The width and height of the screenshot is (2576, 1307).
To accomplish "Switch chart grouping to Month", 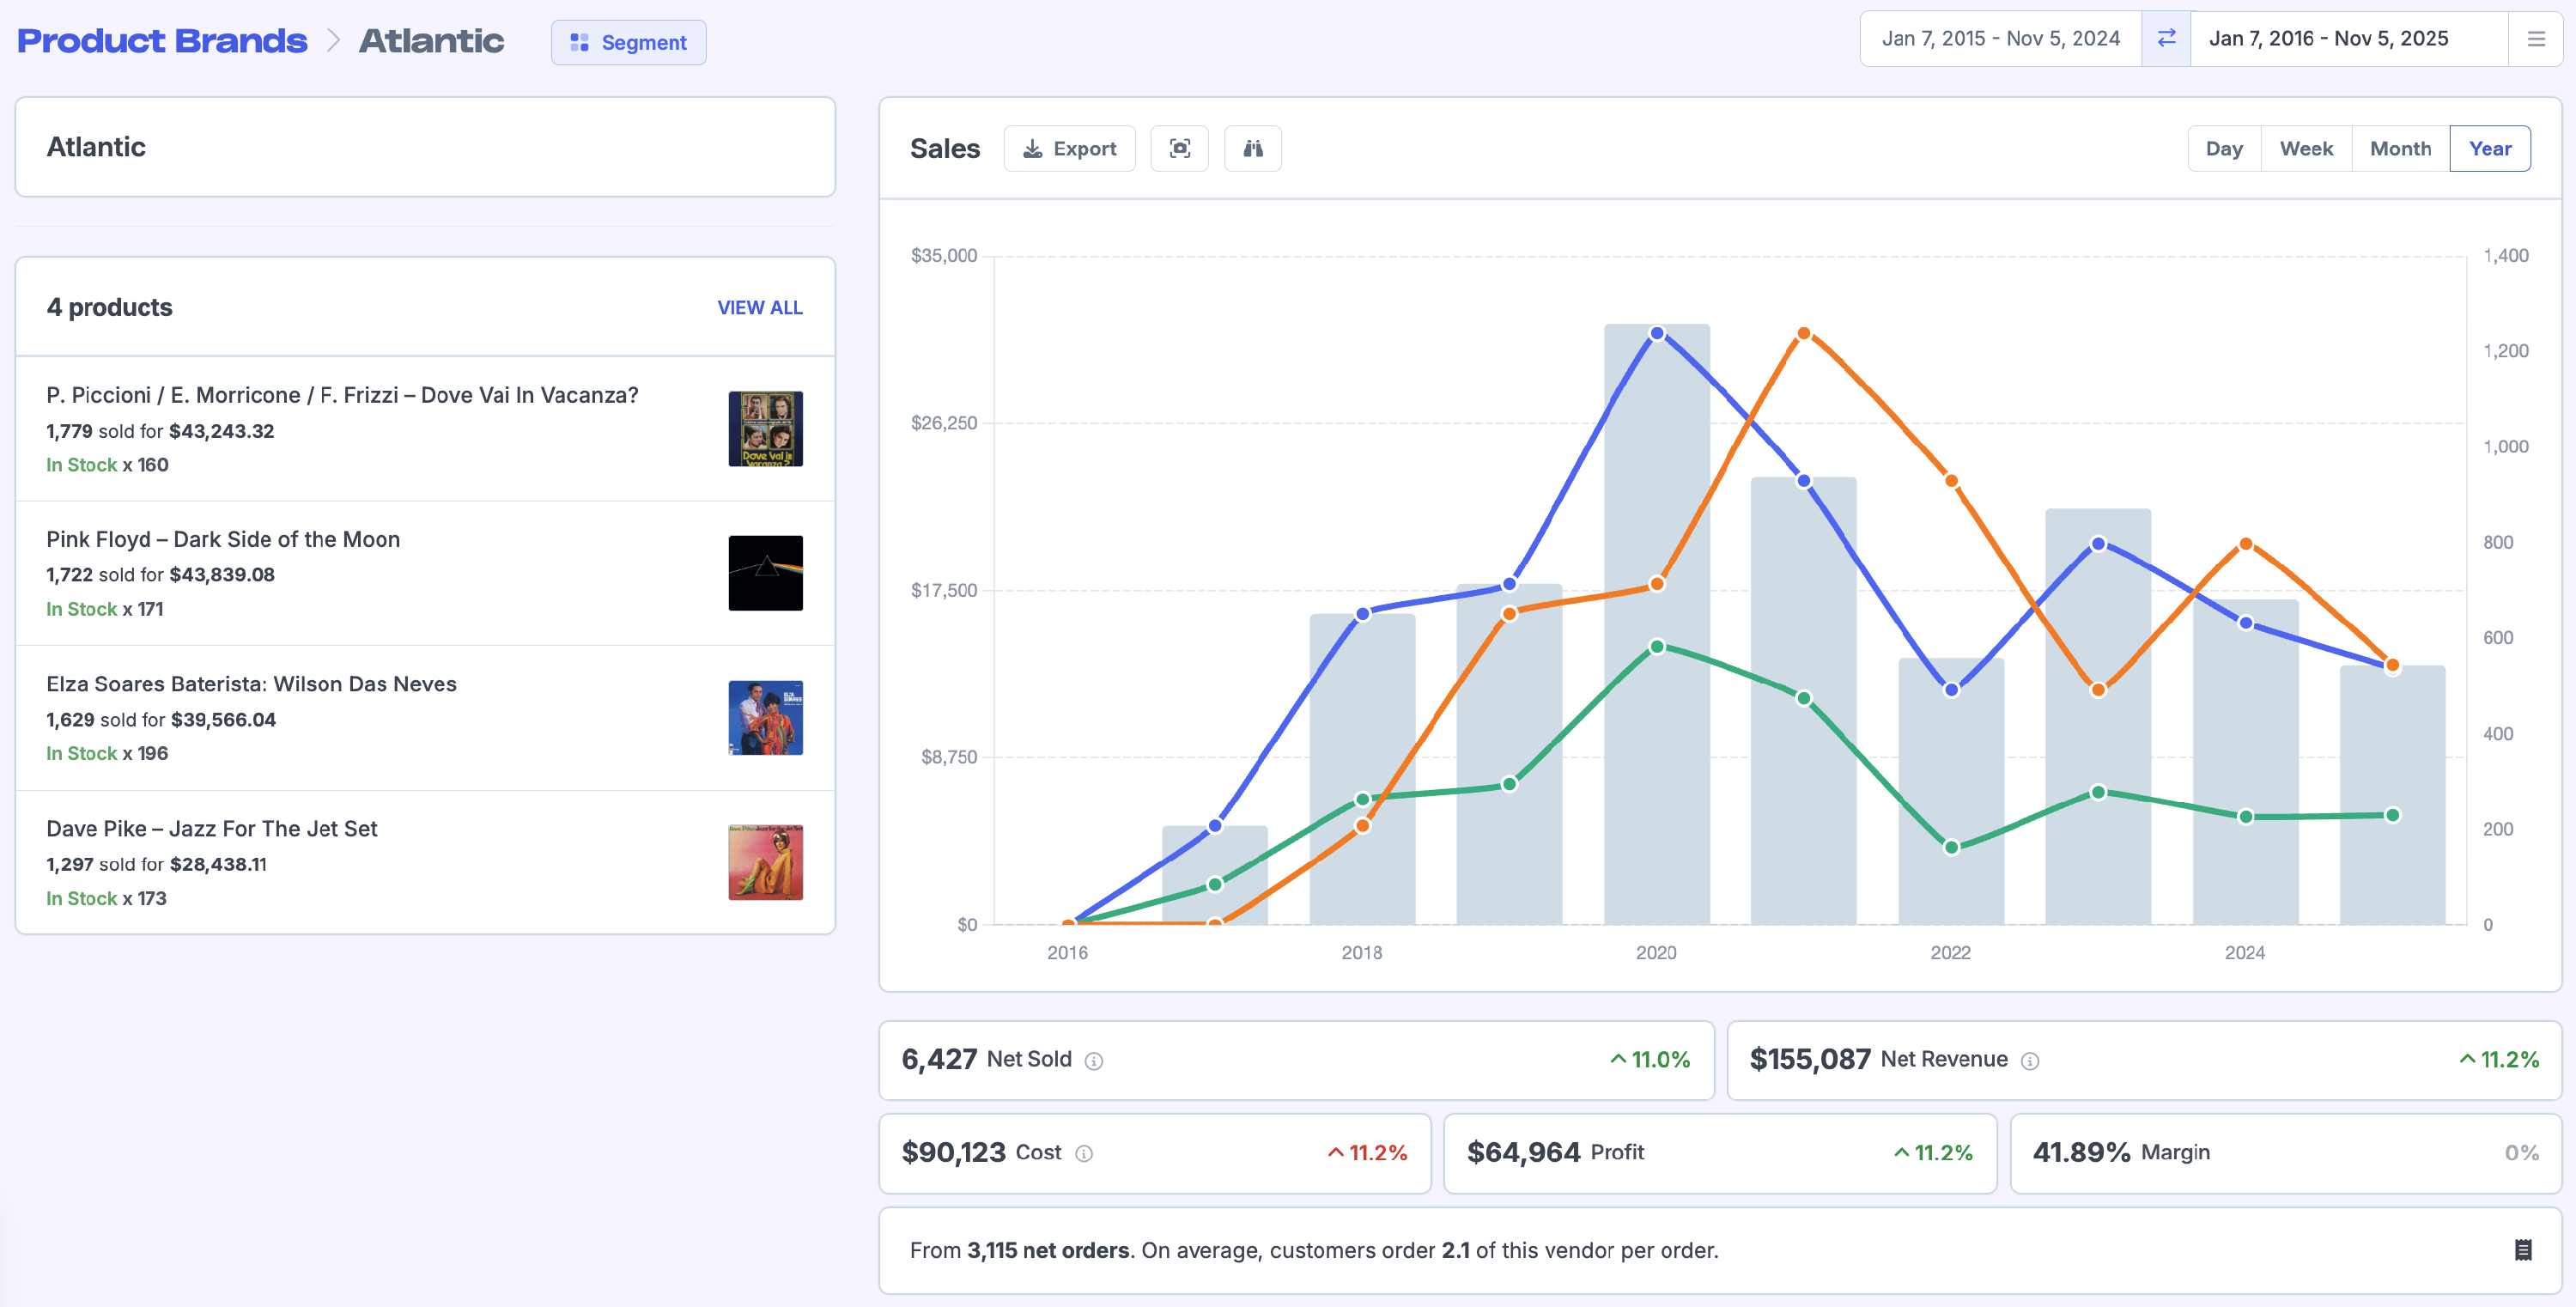I will coord(2399,148).
